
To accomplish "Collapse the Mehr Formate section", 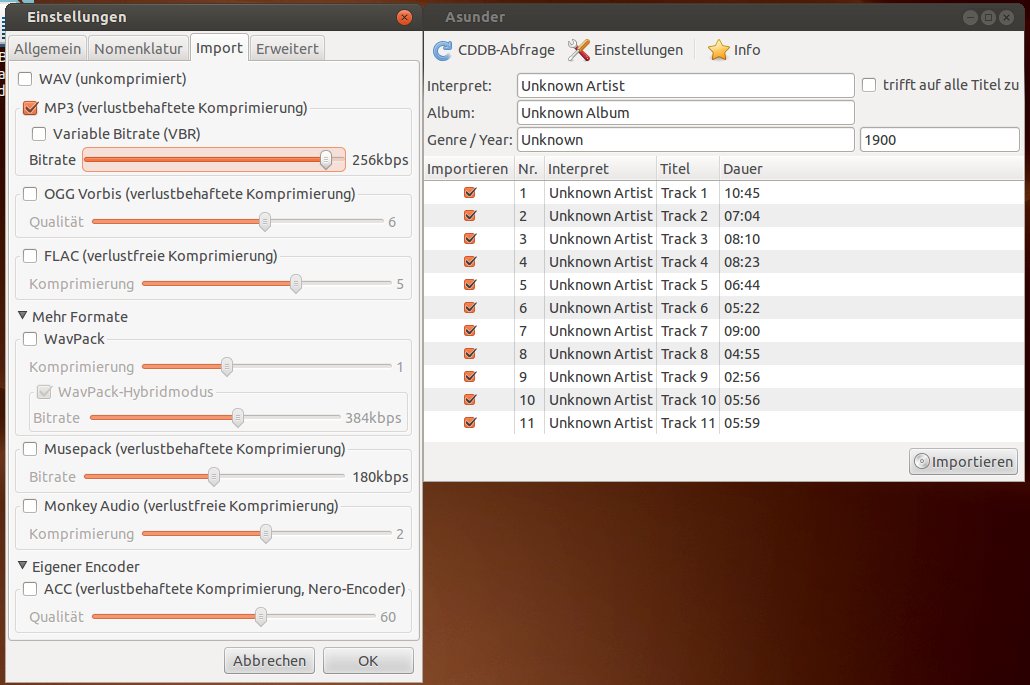I will pyautogui.click(x=22, y=316).
